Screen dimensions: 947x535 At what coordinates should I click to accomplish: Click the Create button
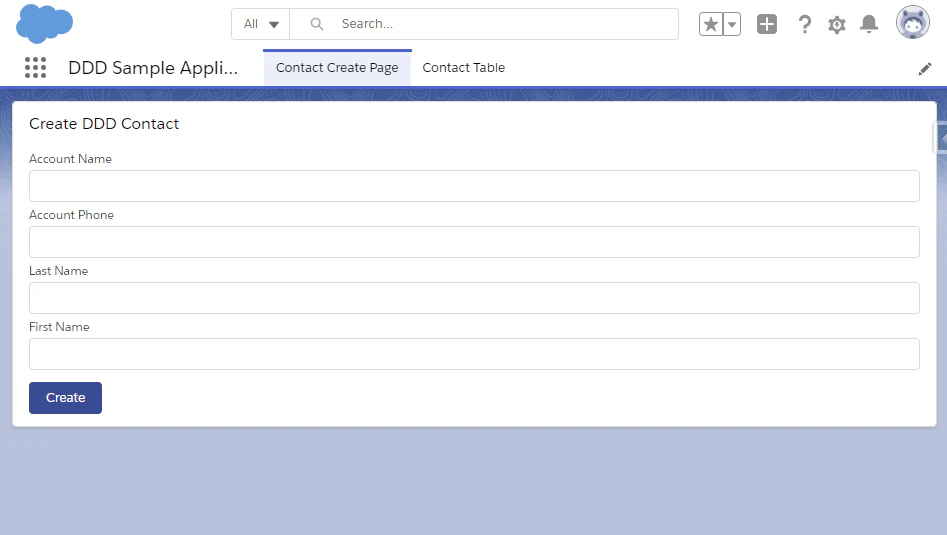pos(65,398)
